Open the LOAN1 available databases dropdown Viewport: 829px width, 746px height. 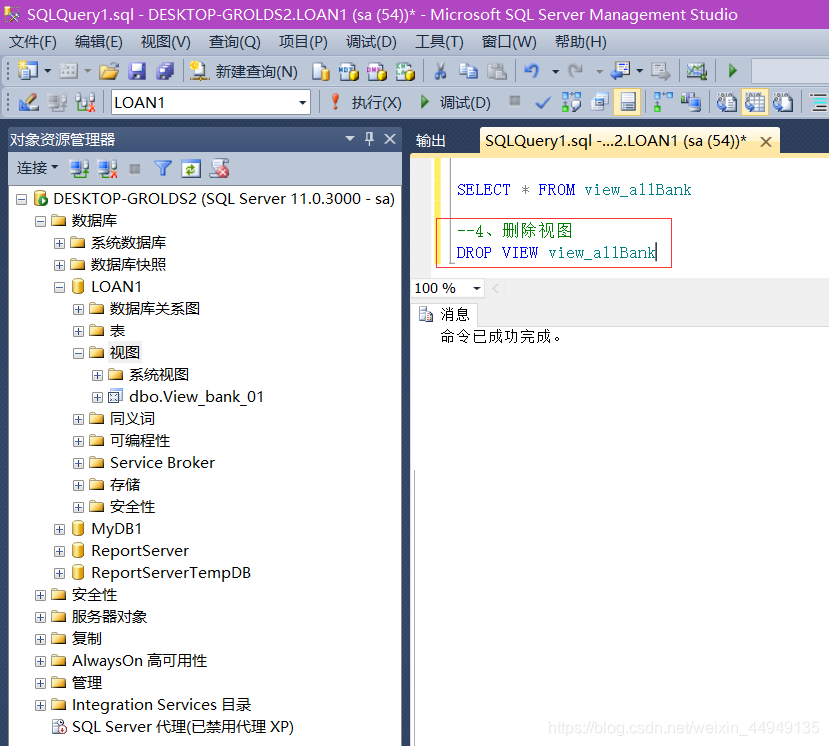point(303,103)
